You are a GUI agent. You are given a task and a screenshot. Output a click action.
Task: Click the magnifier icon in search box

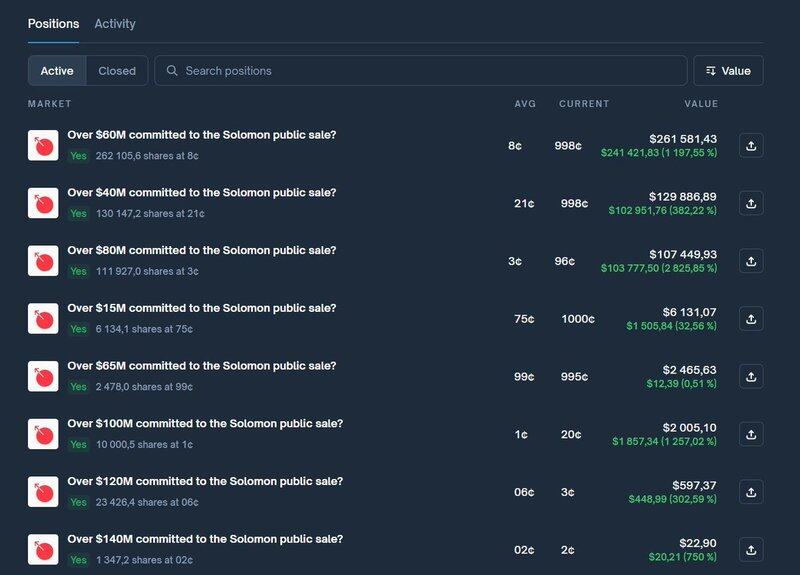click(x=173, y=71)
